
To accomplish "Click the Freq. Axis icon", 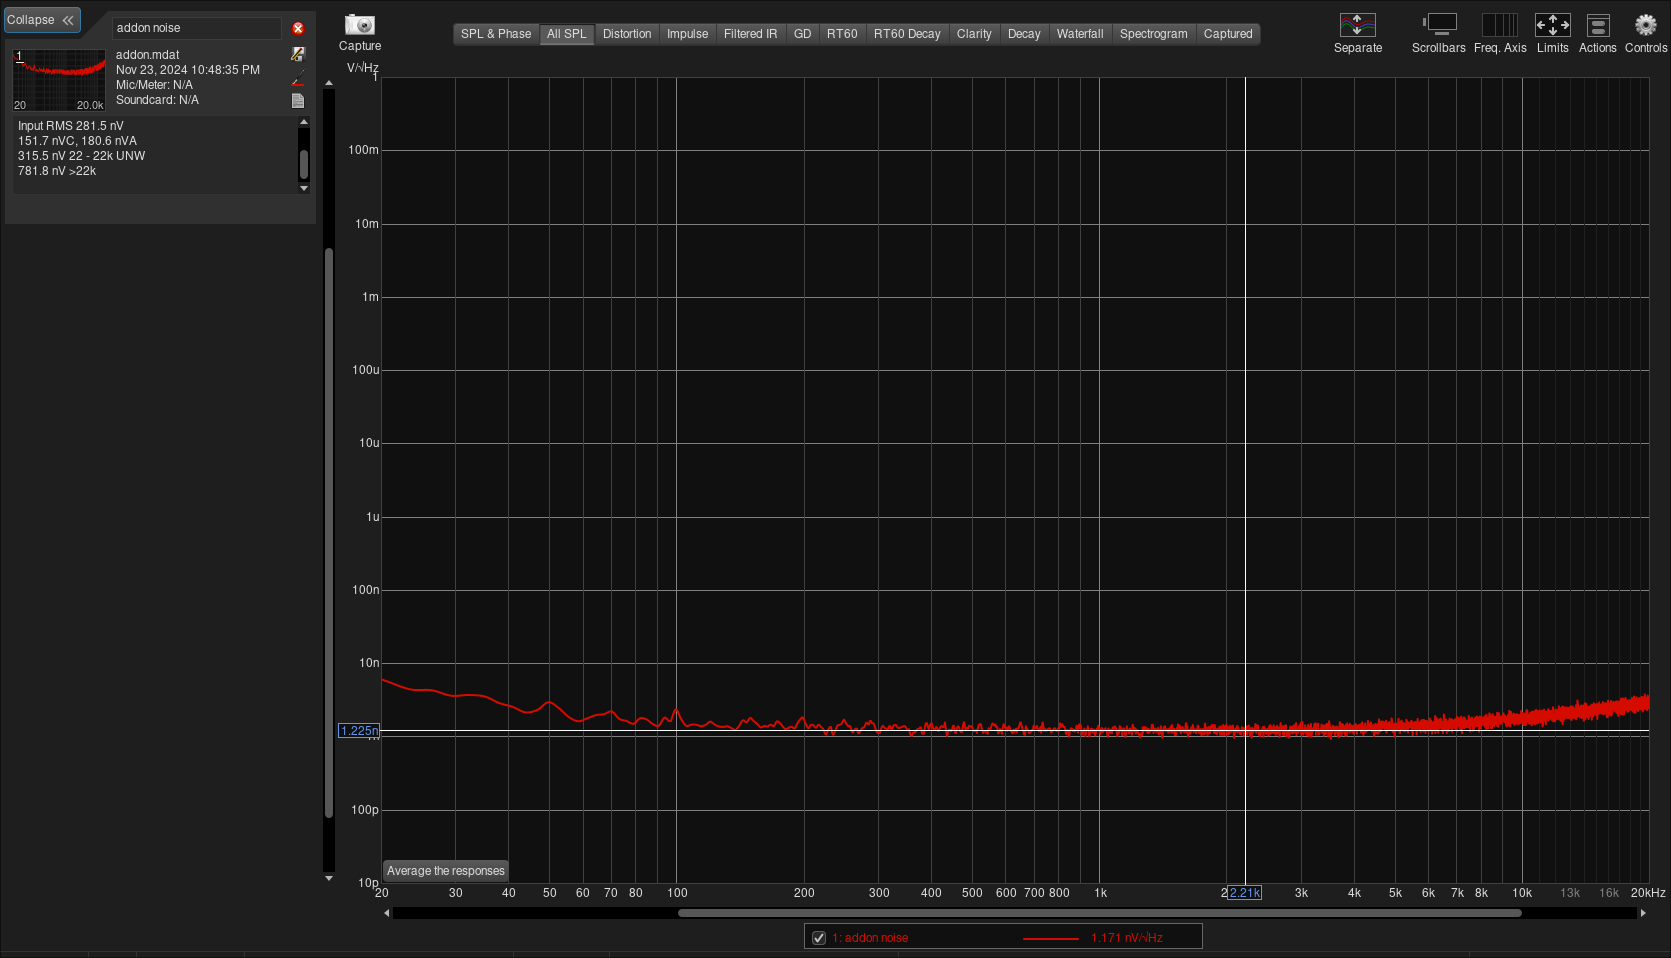I will click(1499, 25).
